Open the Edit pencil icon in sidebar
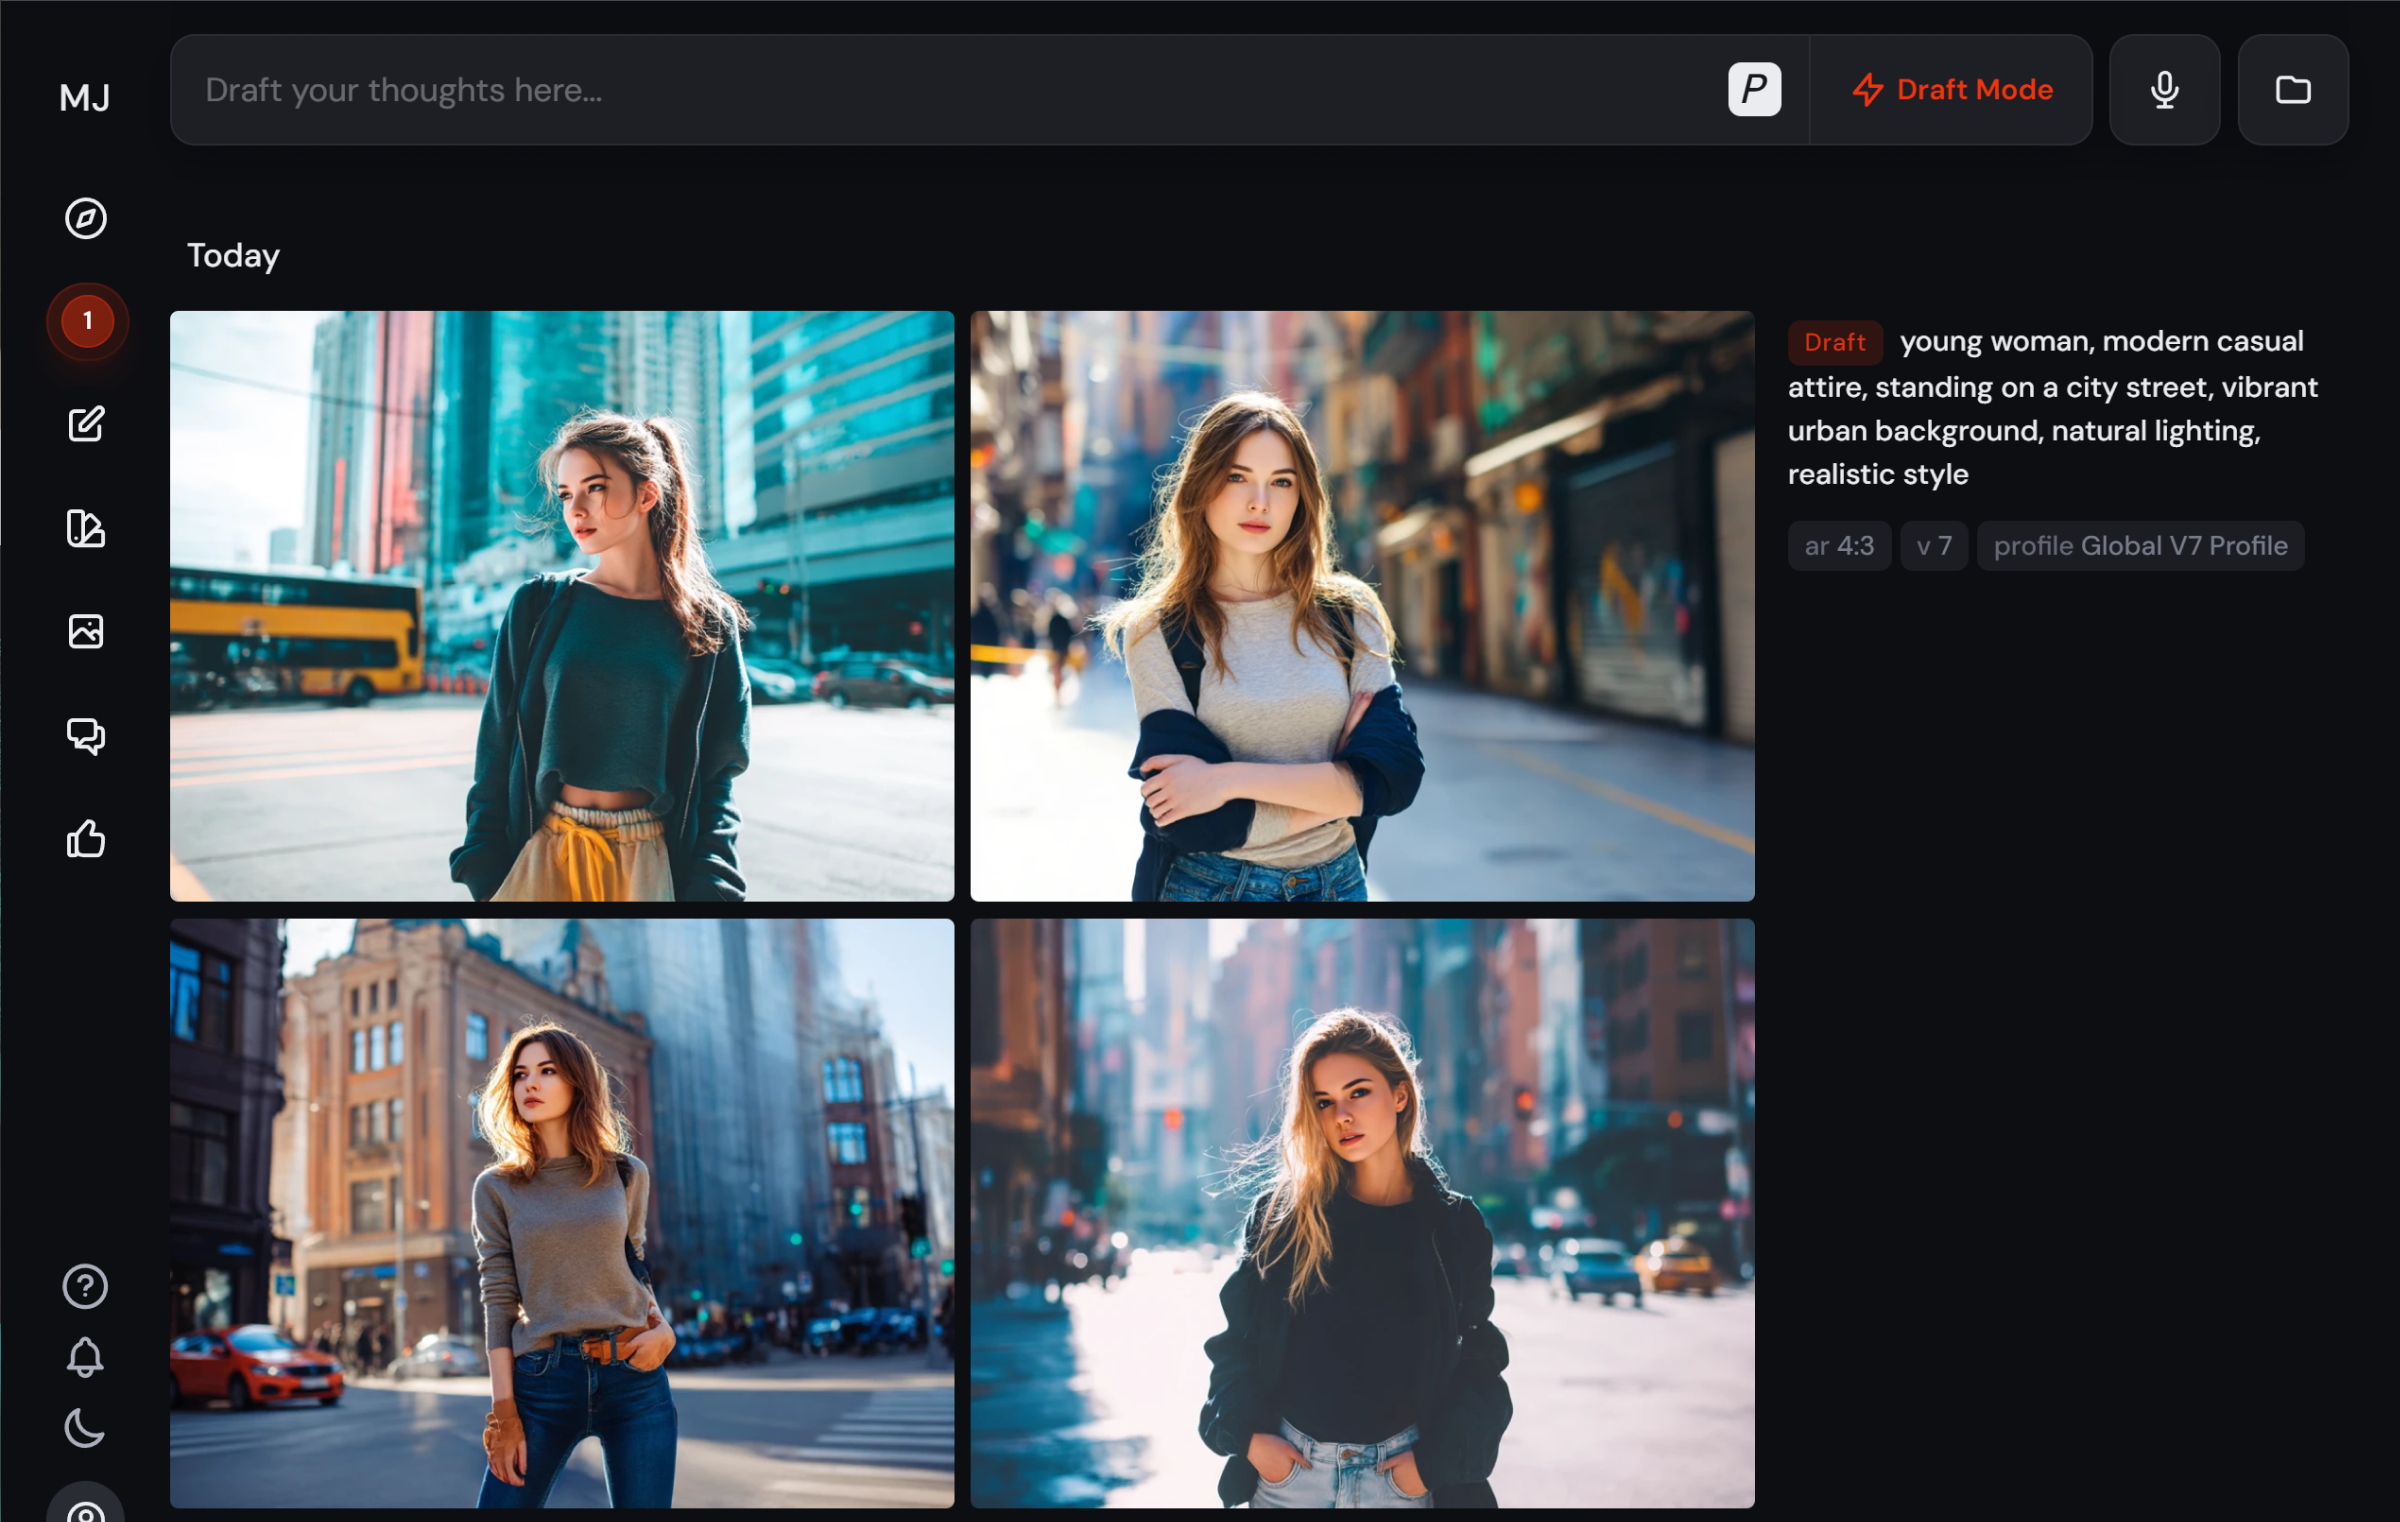The height and width of the screenshot is (1522, 2400). point(86,424)
